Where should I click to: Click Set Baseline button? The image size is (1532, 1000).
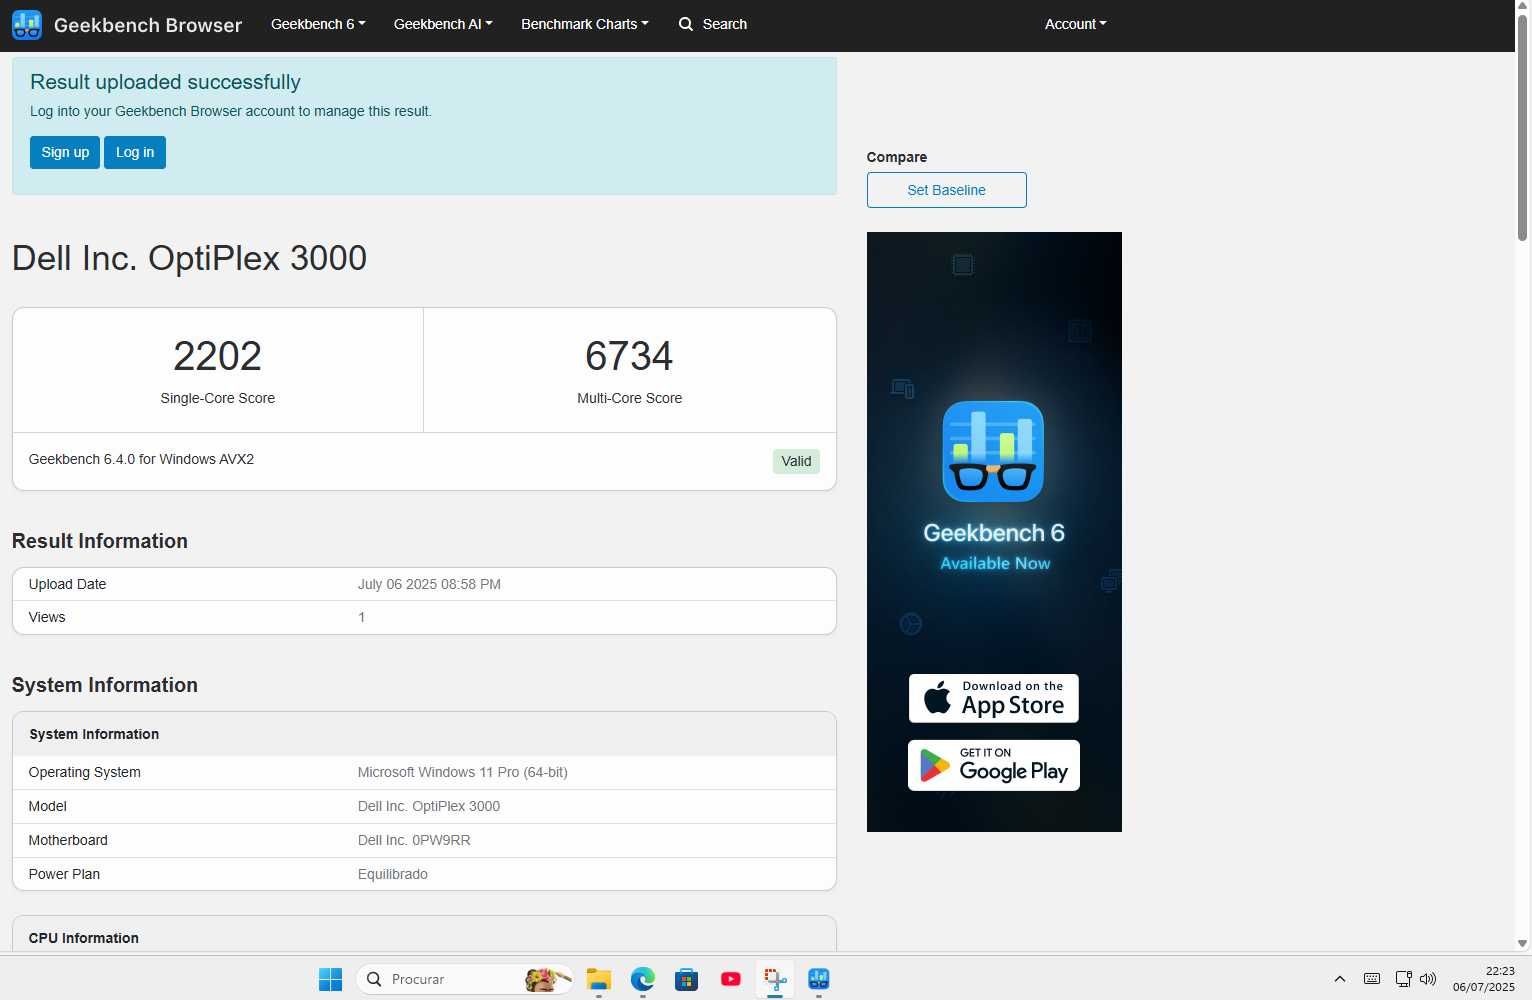pos(946,190)
